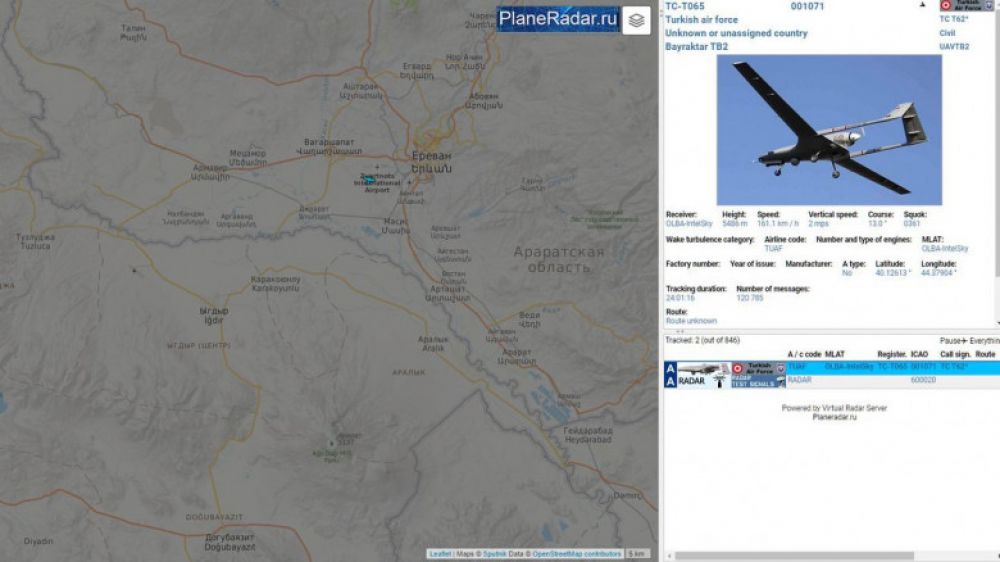Open the Planeradar.ru footer link
This screenshot has width=1000, height=562.
click(x=834, y=417)
